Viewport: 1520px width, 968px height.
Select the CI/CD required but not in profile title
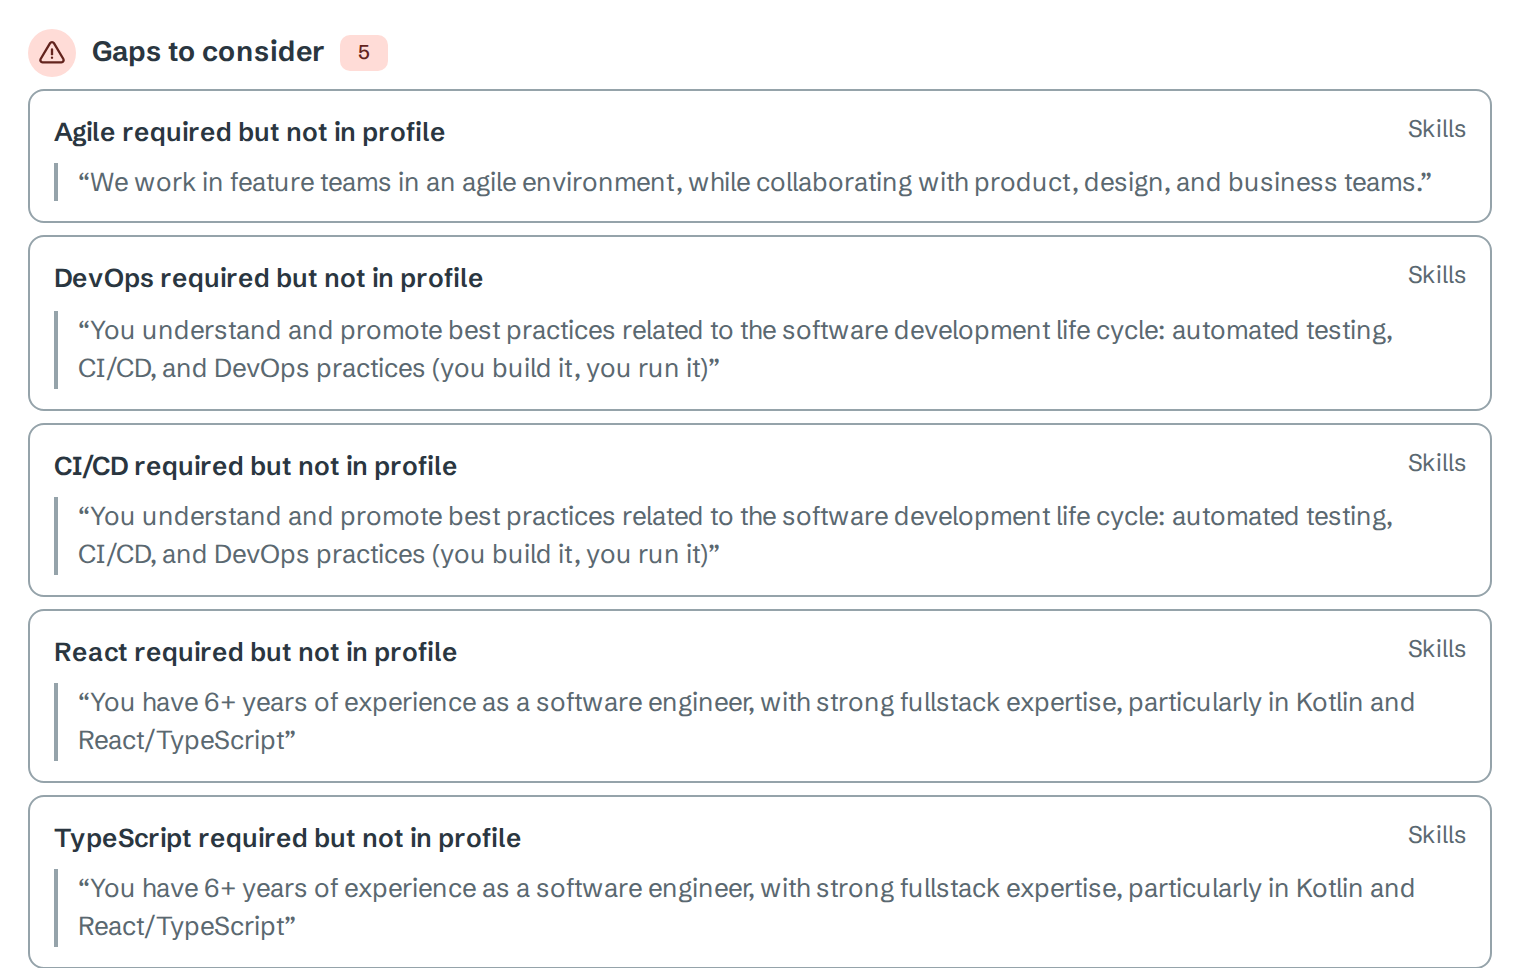click(255, 466)
